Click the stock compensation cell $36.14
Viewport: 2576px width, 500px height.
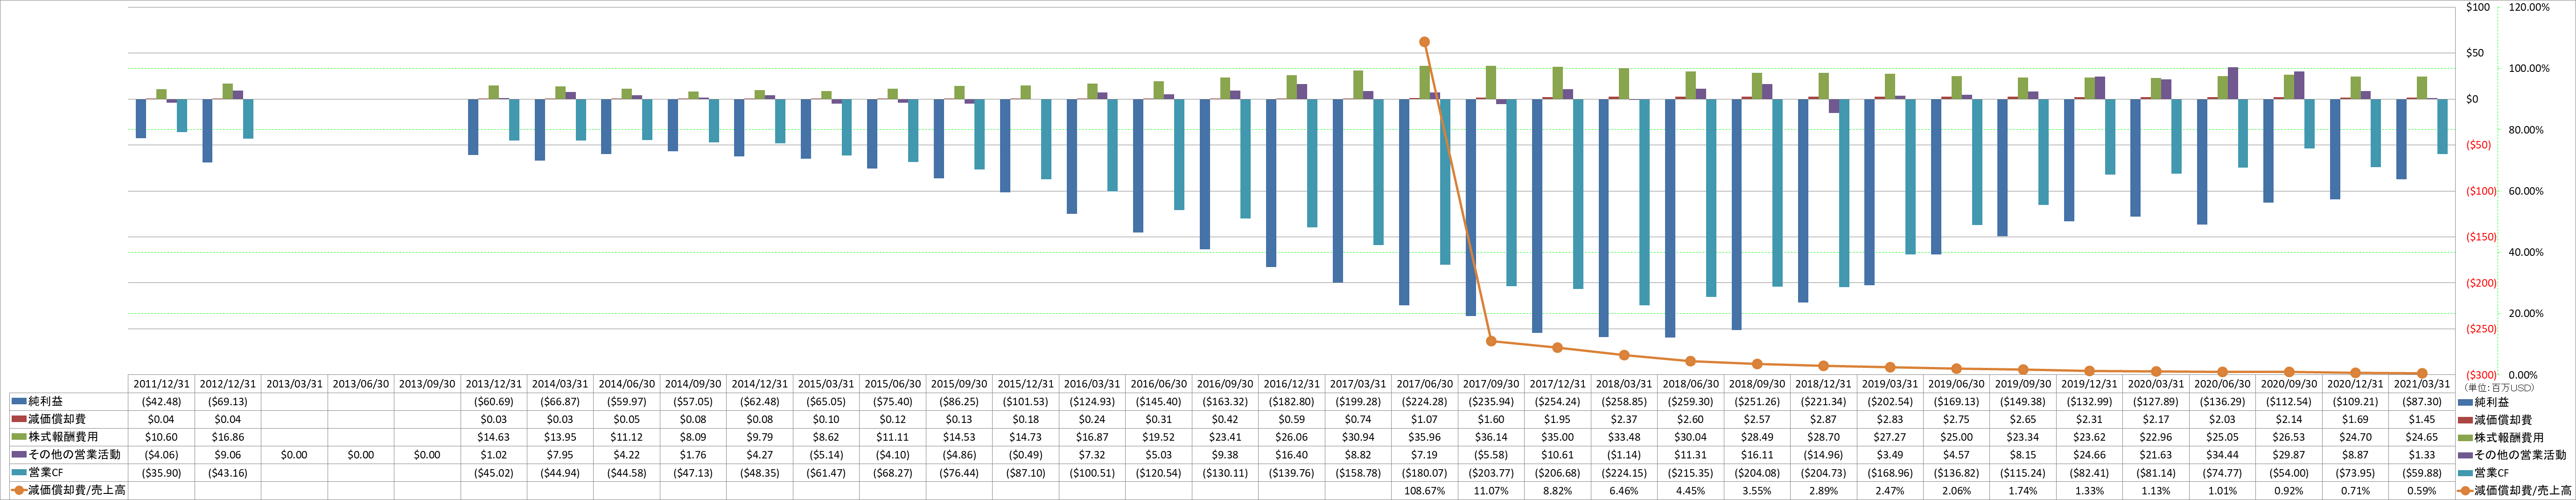click(1491, 437)
